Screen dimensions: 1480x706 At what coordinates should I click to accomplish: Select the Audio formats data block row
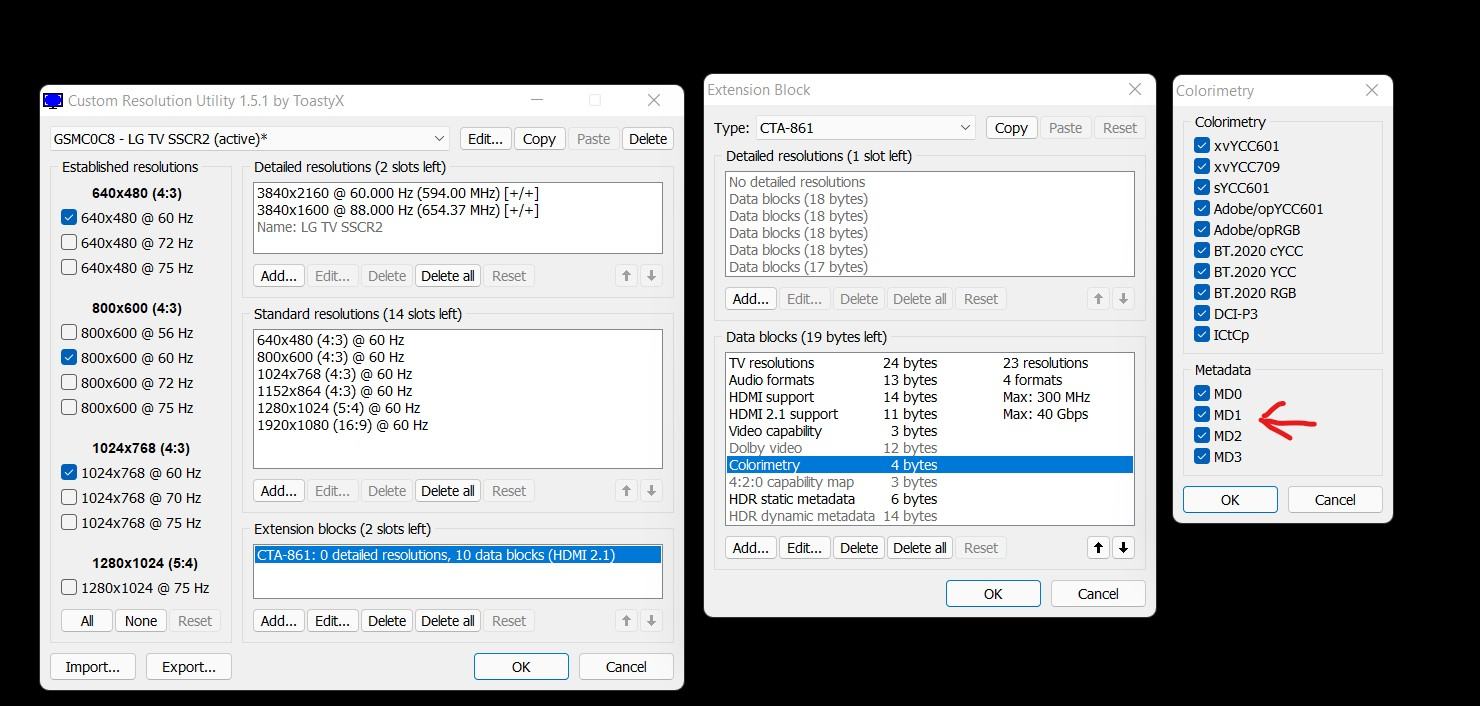tap(930, 380)
